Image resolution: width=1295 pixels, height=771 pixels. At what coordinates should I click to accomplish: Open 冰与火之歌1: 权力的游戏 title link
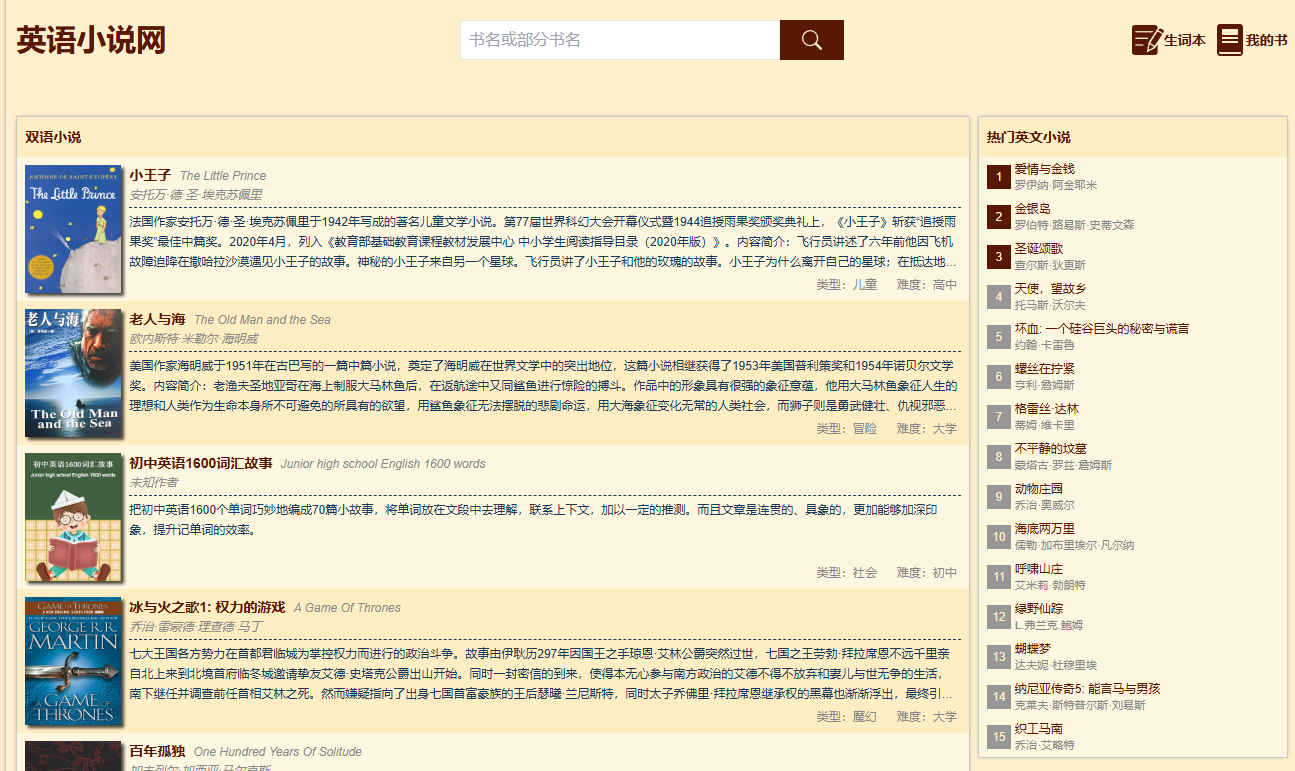[x=207, y=607]
